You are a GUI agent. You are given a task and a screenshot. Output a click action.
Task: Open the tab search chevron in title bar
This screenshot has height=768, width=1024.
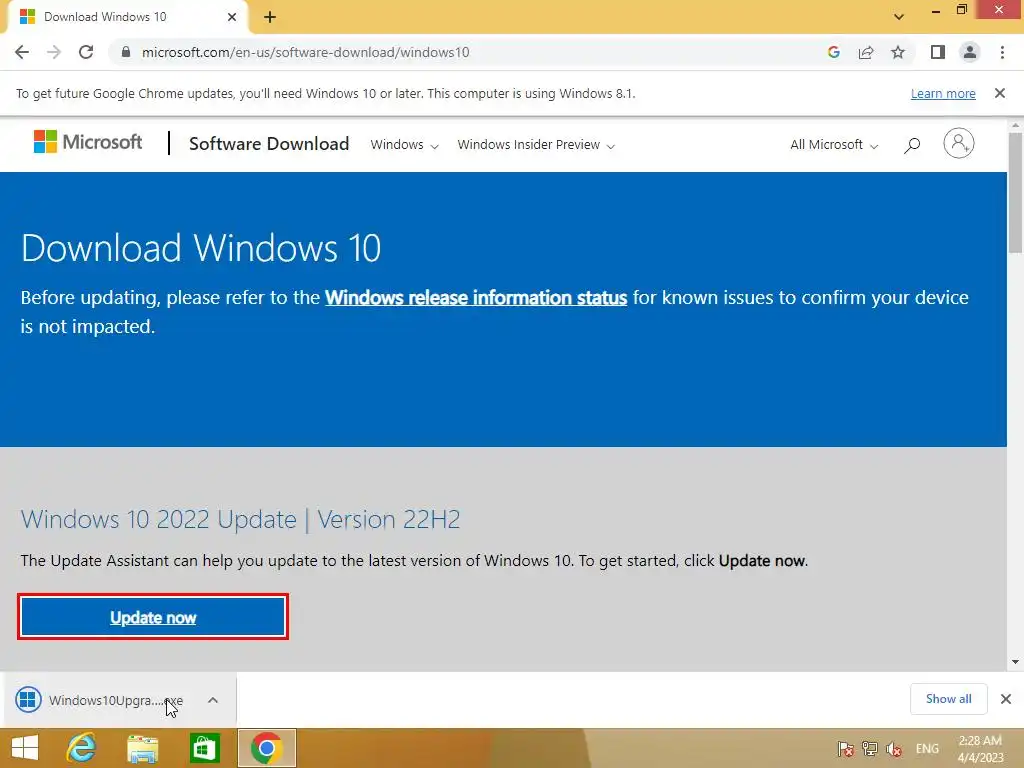pos(899,17)
